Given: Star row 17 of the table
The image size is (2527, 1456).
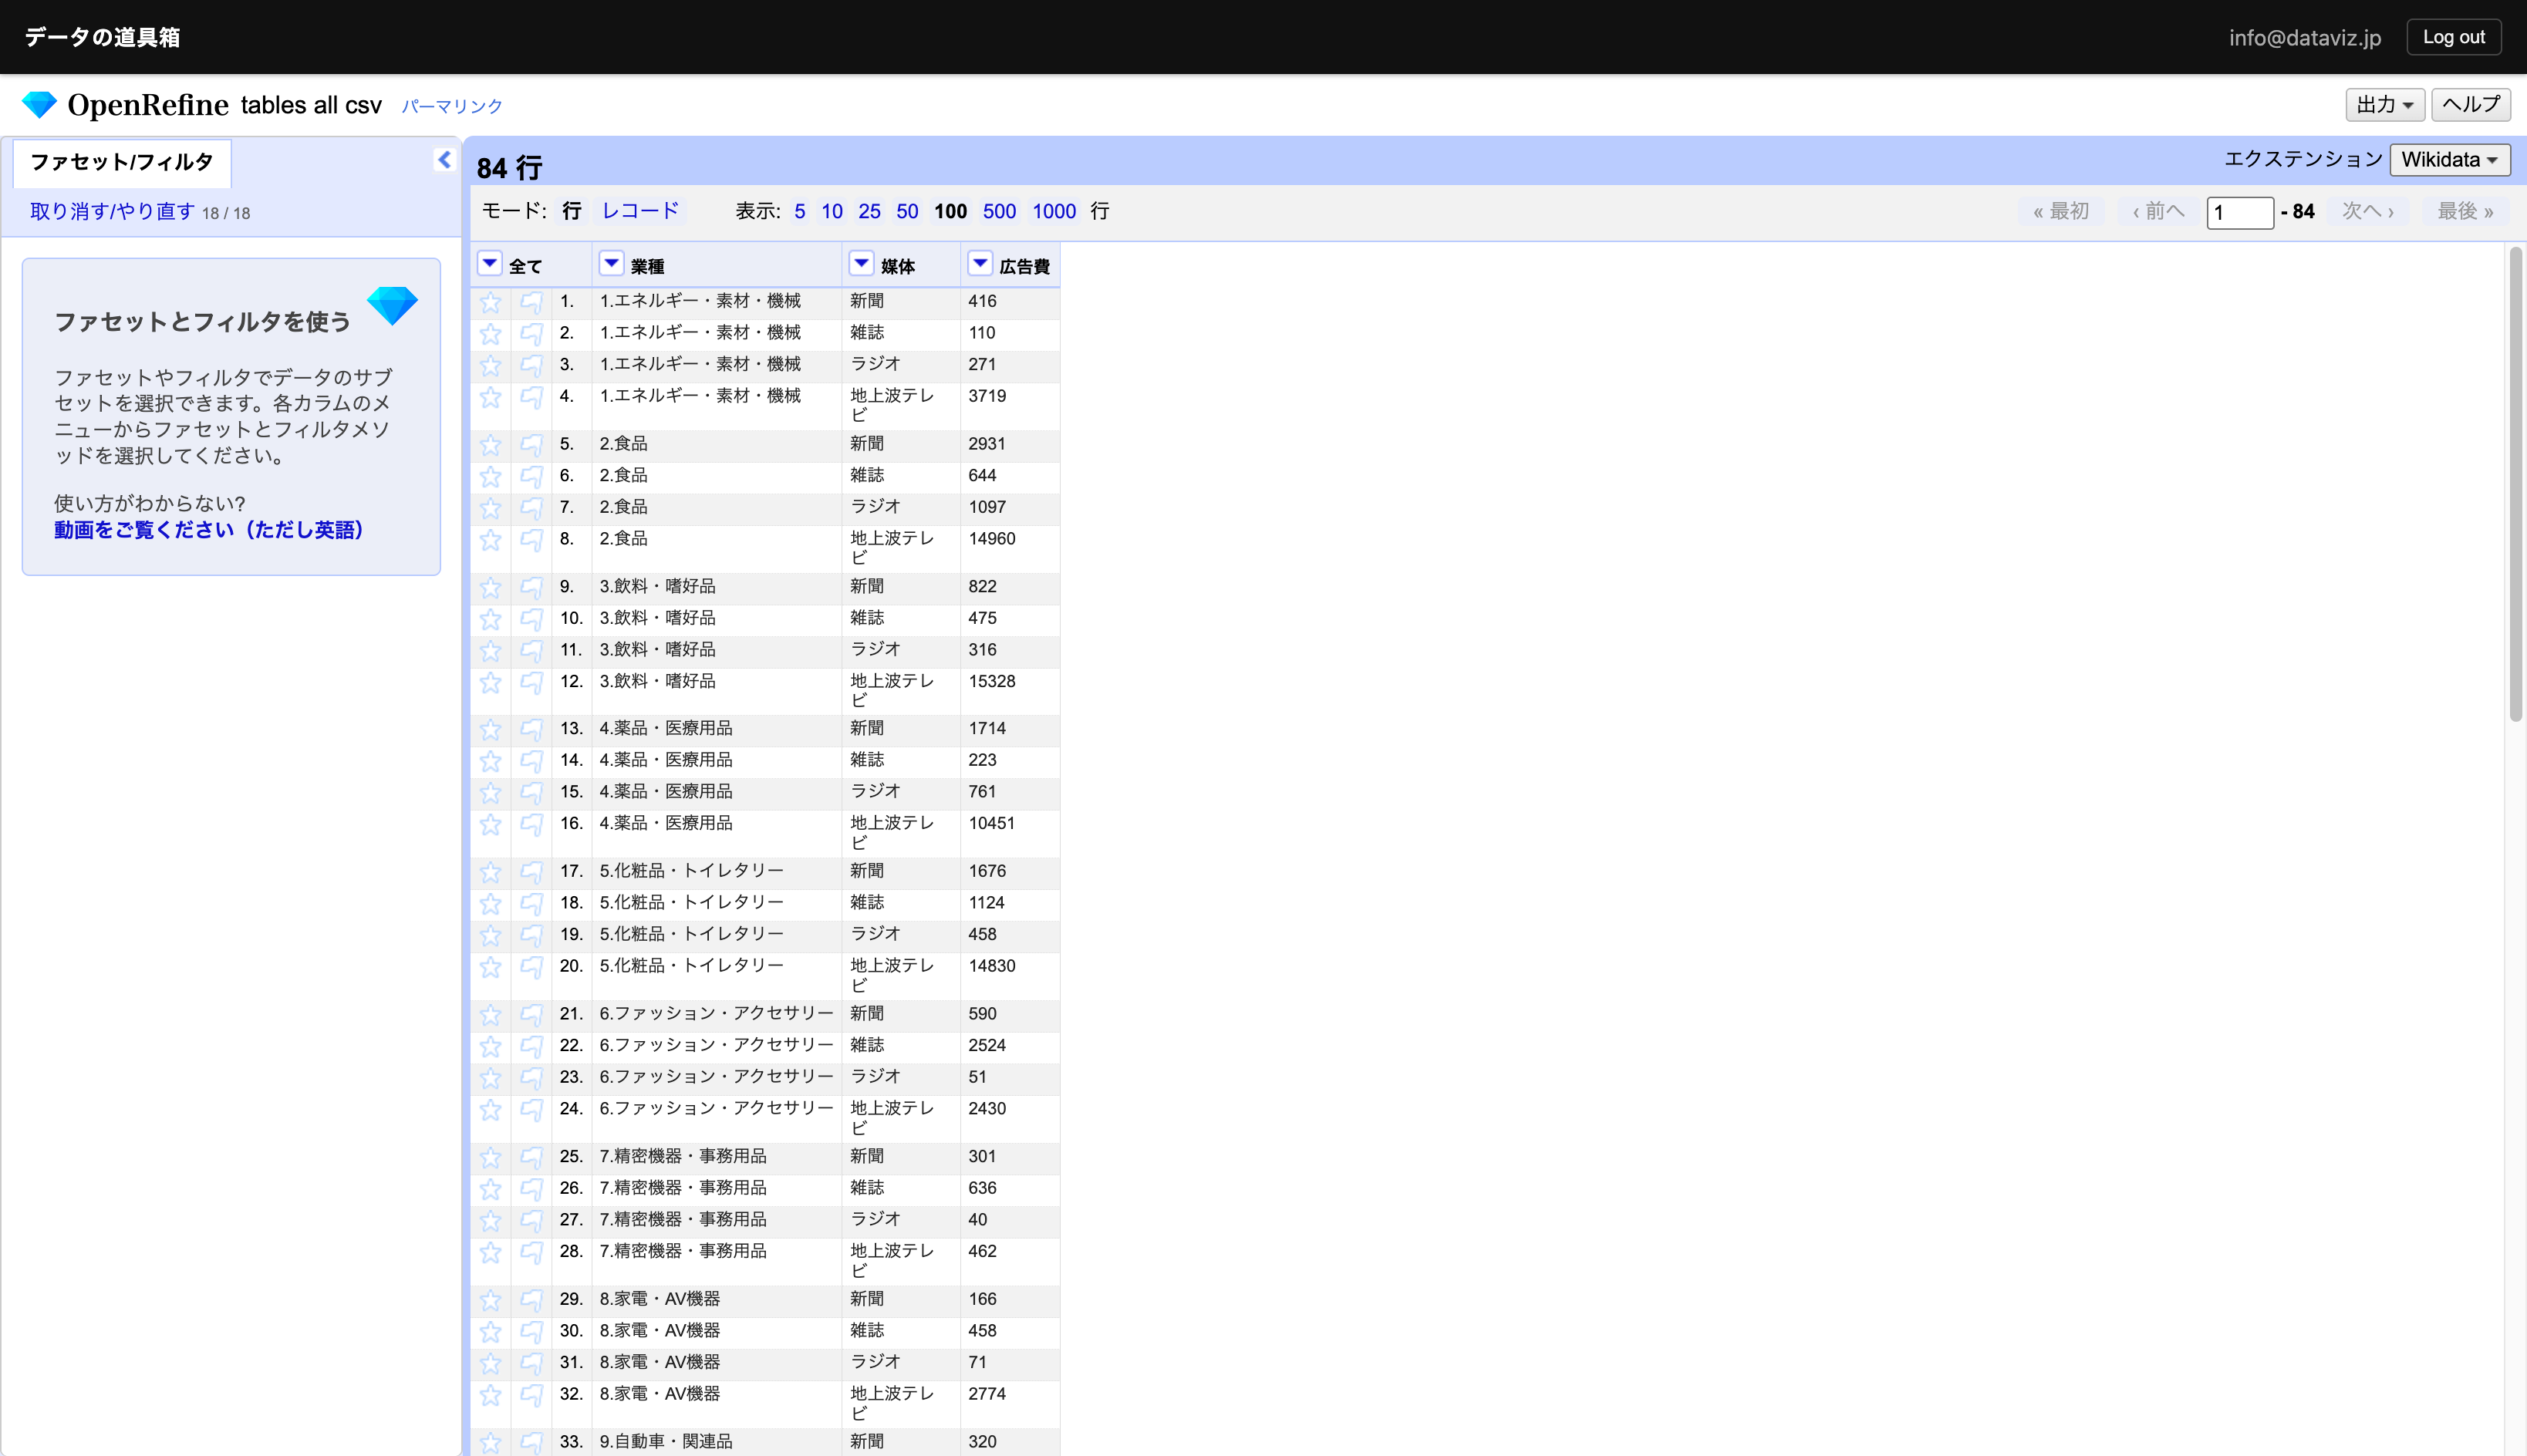Looking at the screenshot, I should 490,872.
